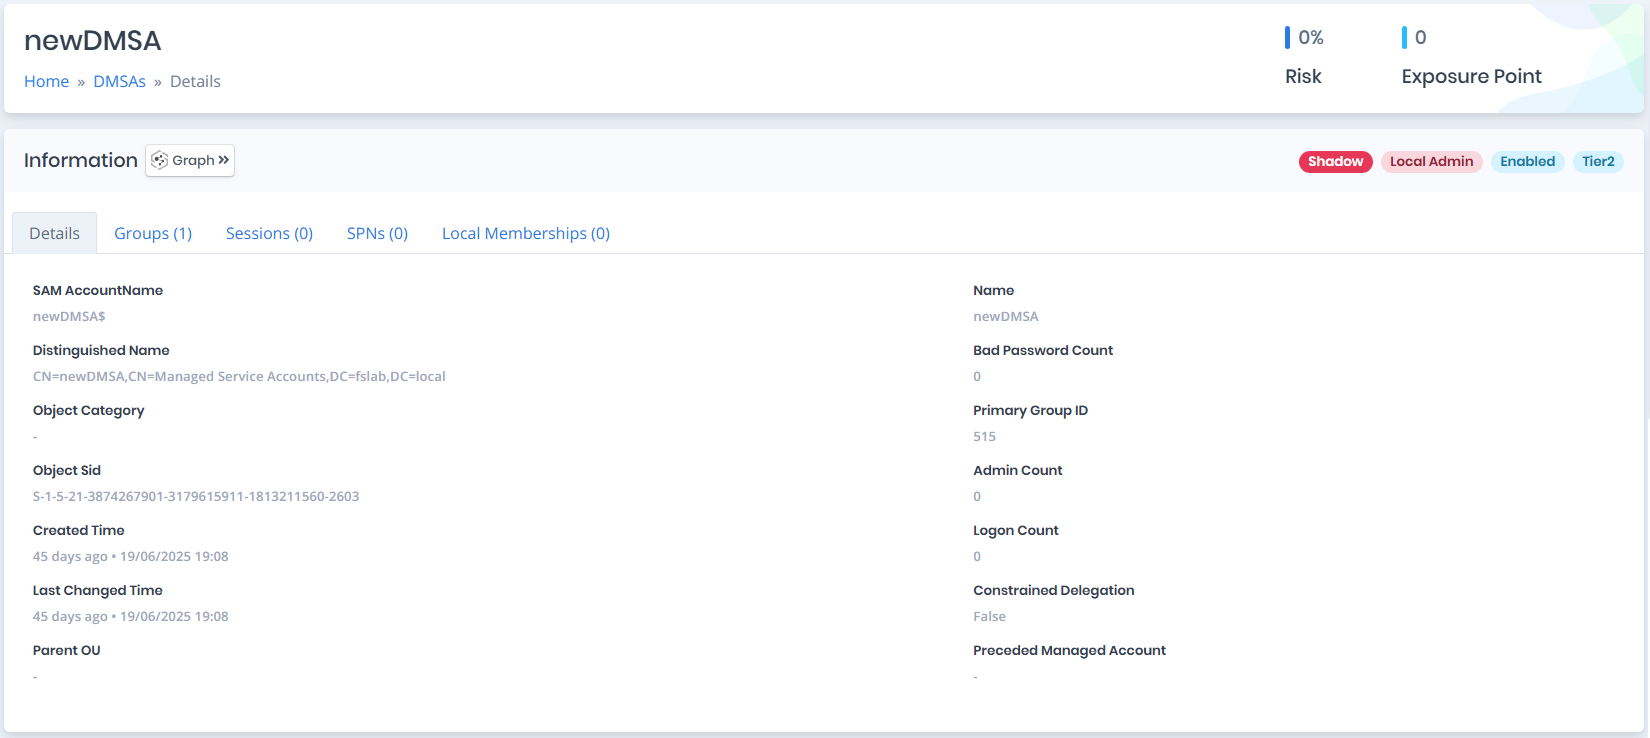Click the Object Sid value S-1-5-21-3874267901
1650x738 pixels.
[x=196, y=496]
